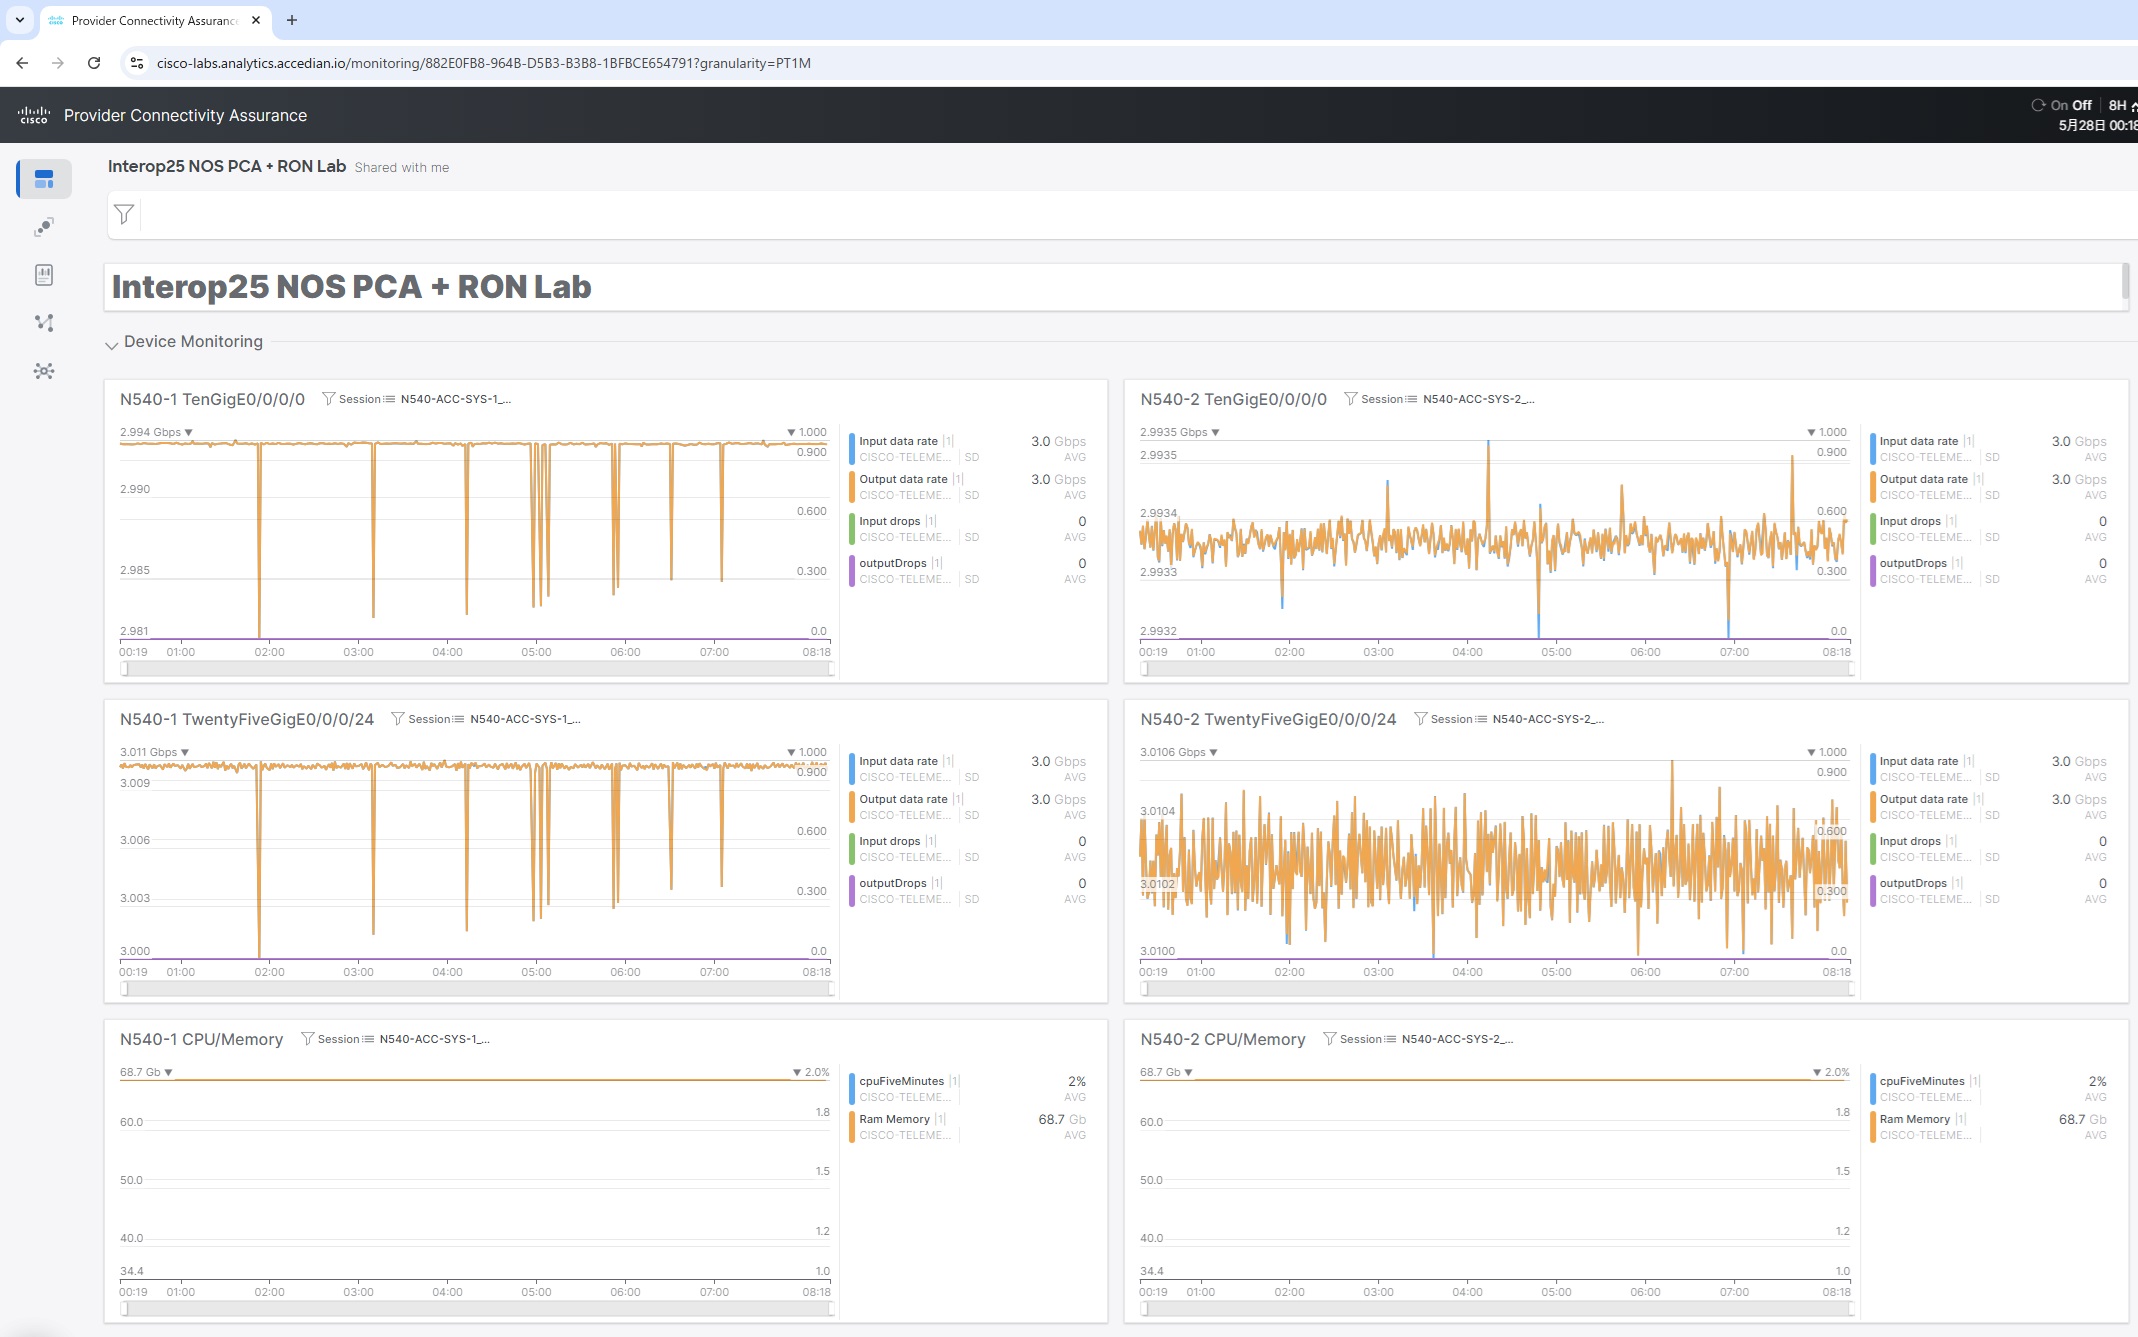Open the dashboards icon in left sidebar
This screenshot has height=1337, width=2138.
pos(44,179)
